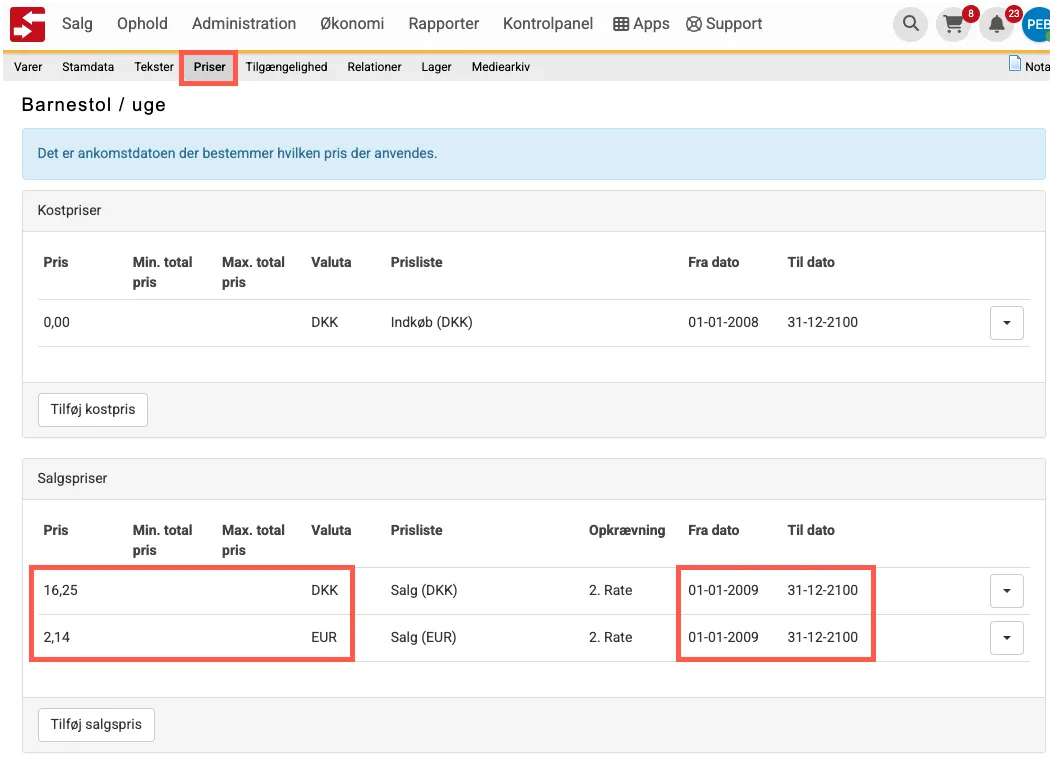Expand the Salg (DKK) sales price row dropdown
Screen dimensions: 1052x764
point(1006,591)
